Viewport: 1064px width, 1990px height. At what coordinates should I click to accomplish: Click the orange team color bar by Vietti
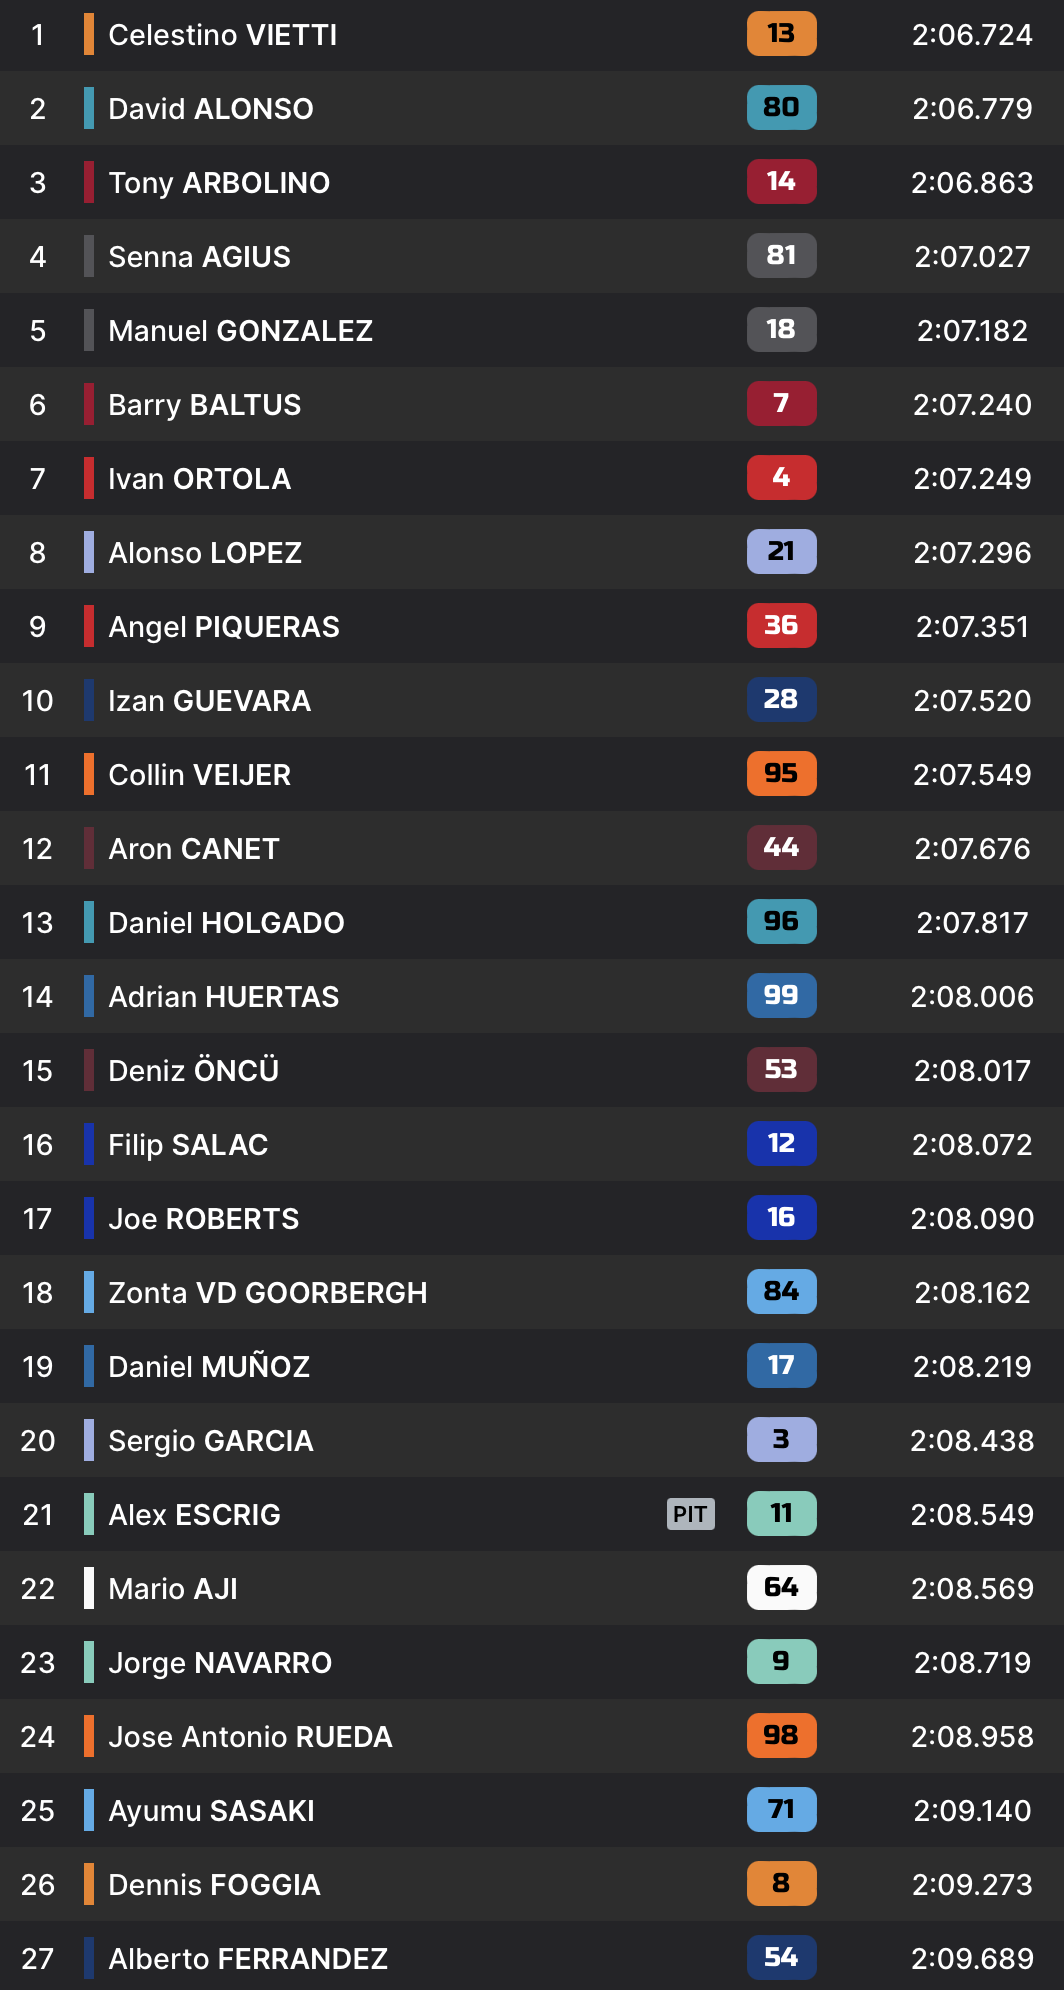(x=89, y=35)
